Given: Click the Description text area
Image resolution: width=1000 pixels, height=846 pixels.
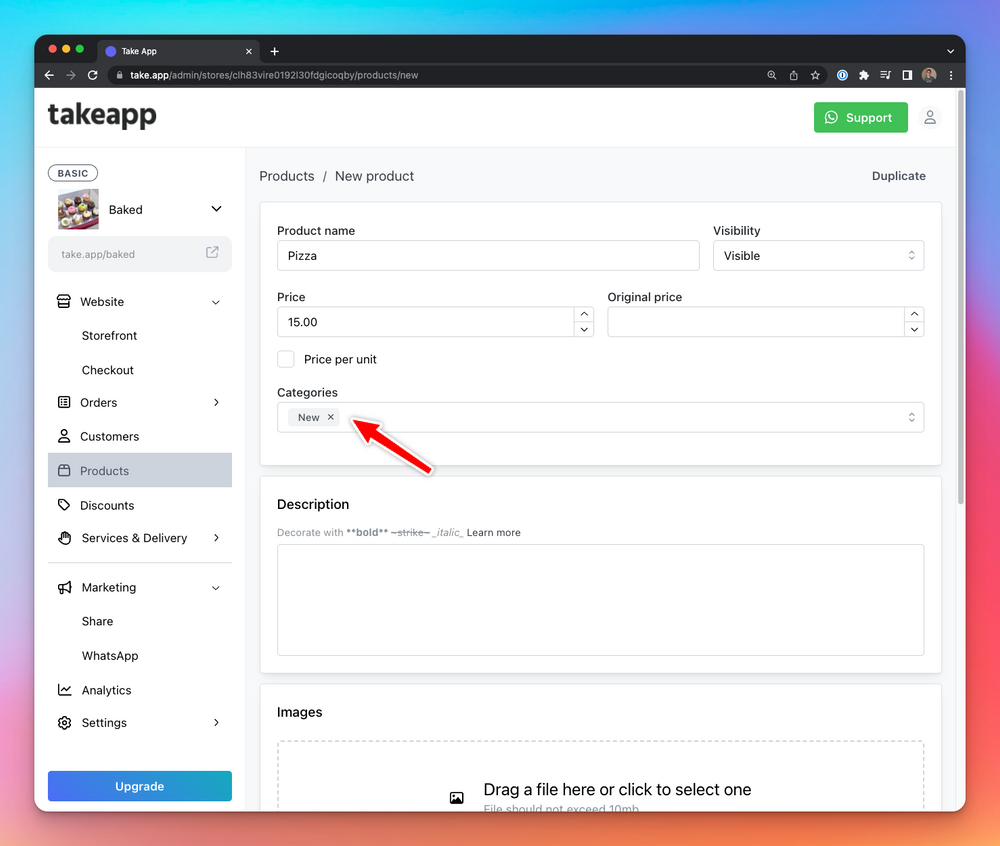Looking at the screenshot, I should 600,600.
